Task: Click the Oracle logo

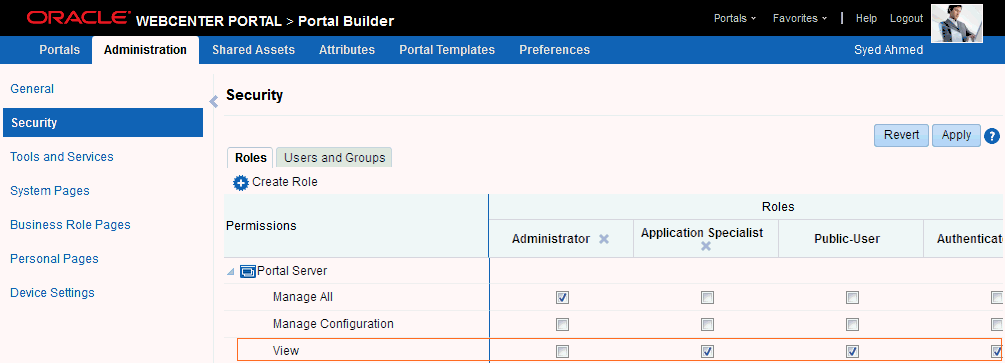Action: pos(79,17)
